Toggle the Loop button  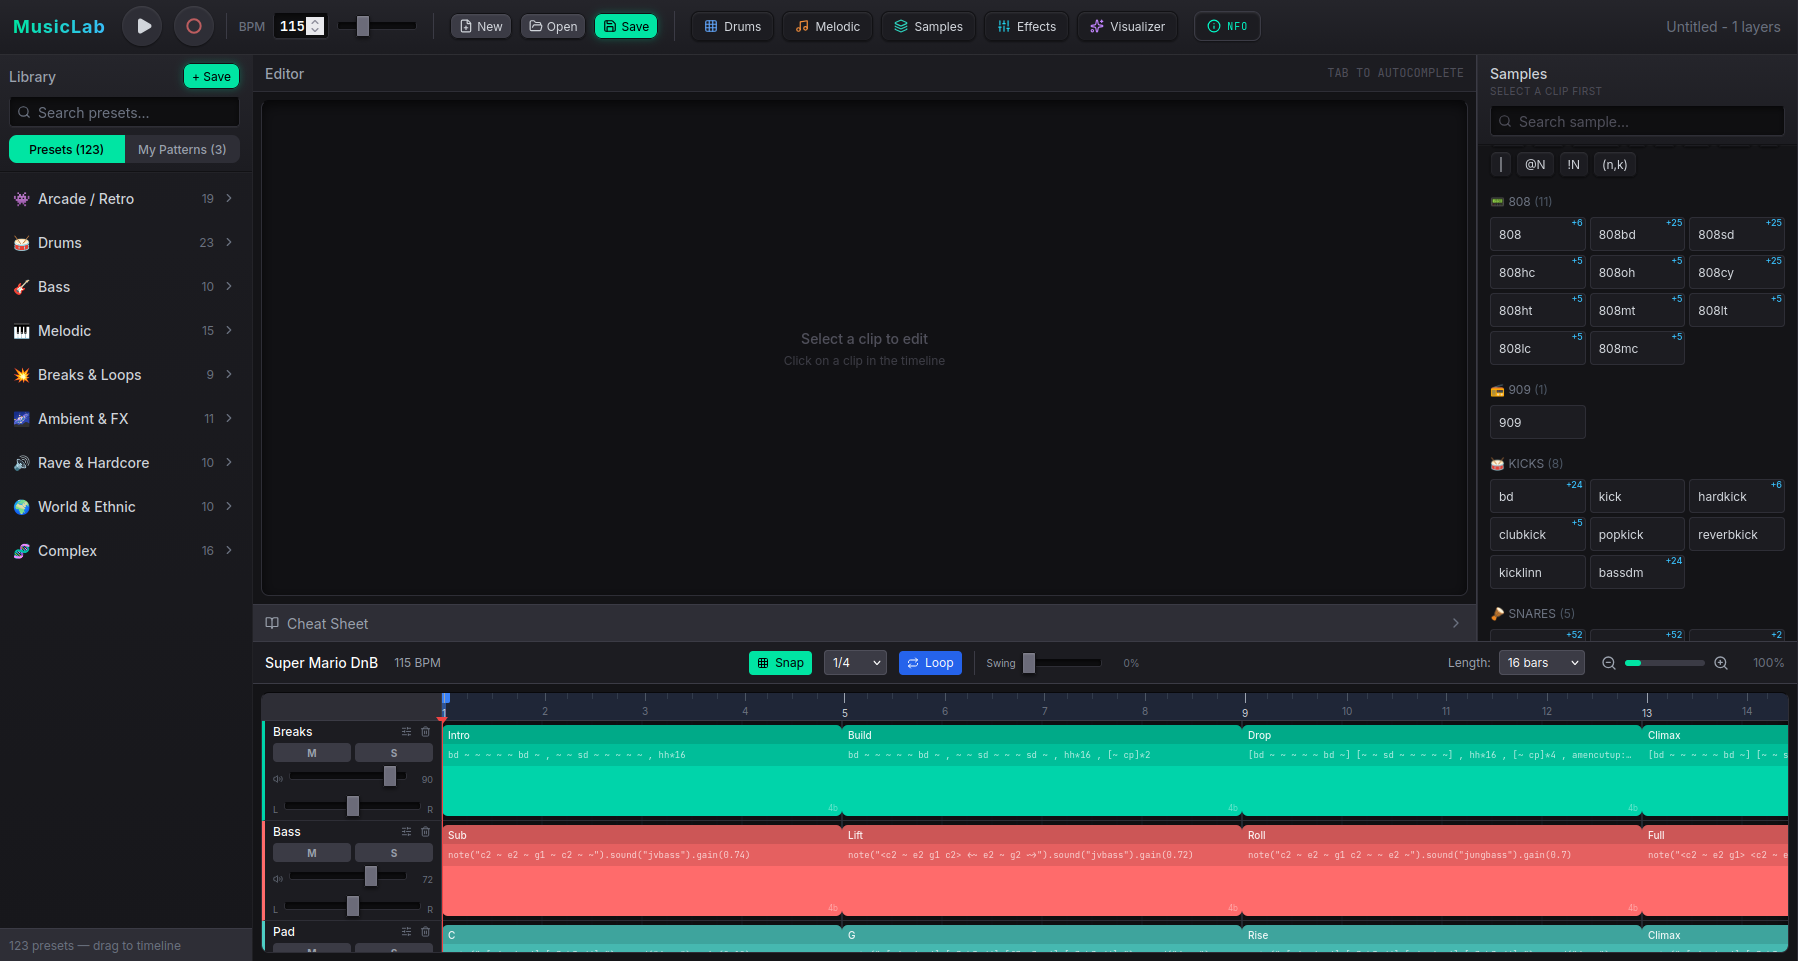tap(930, 663)
